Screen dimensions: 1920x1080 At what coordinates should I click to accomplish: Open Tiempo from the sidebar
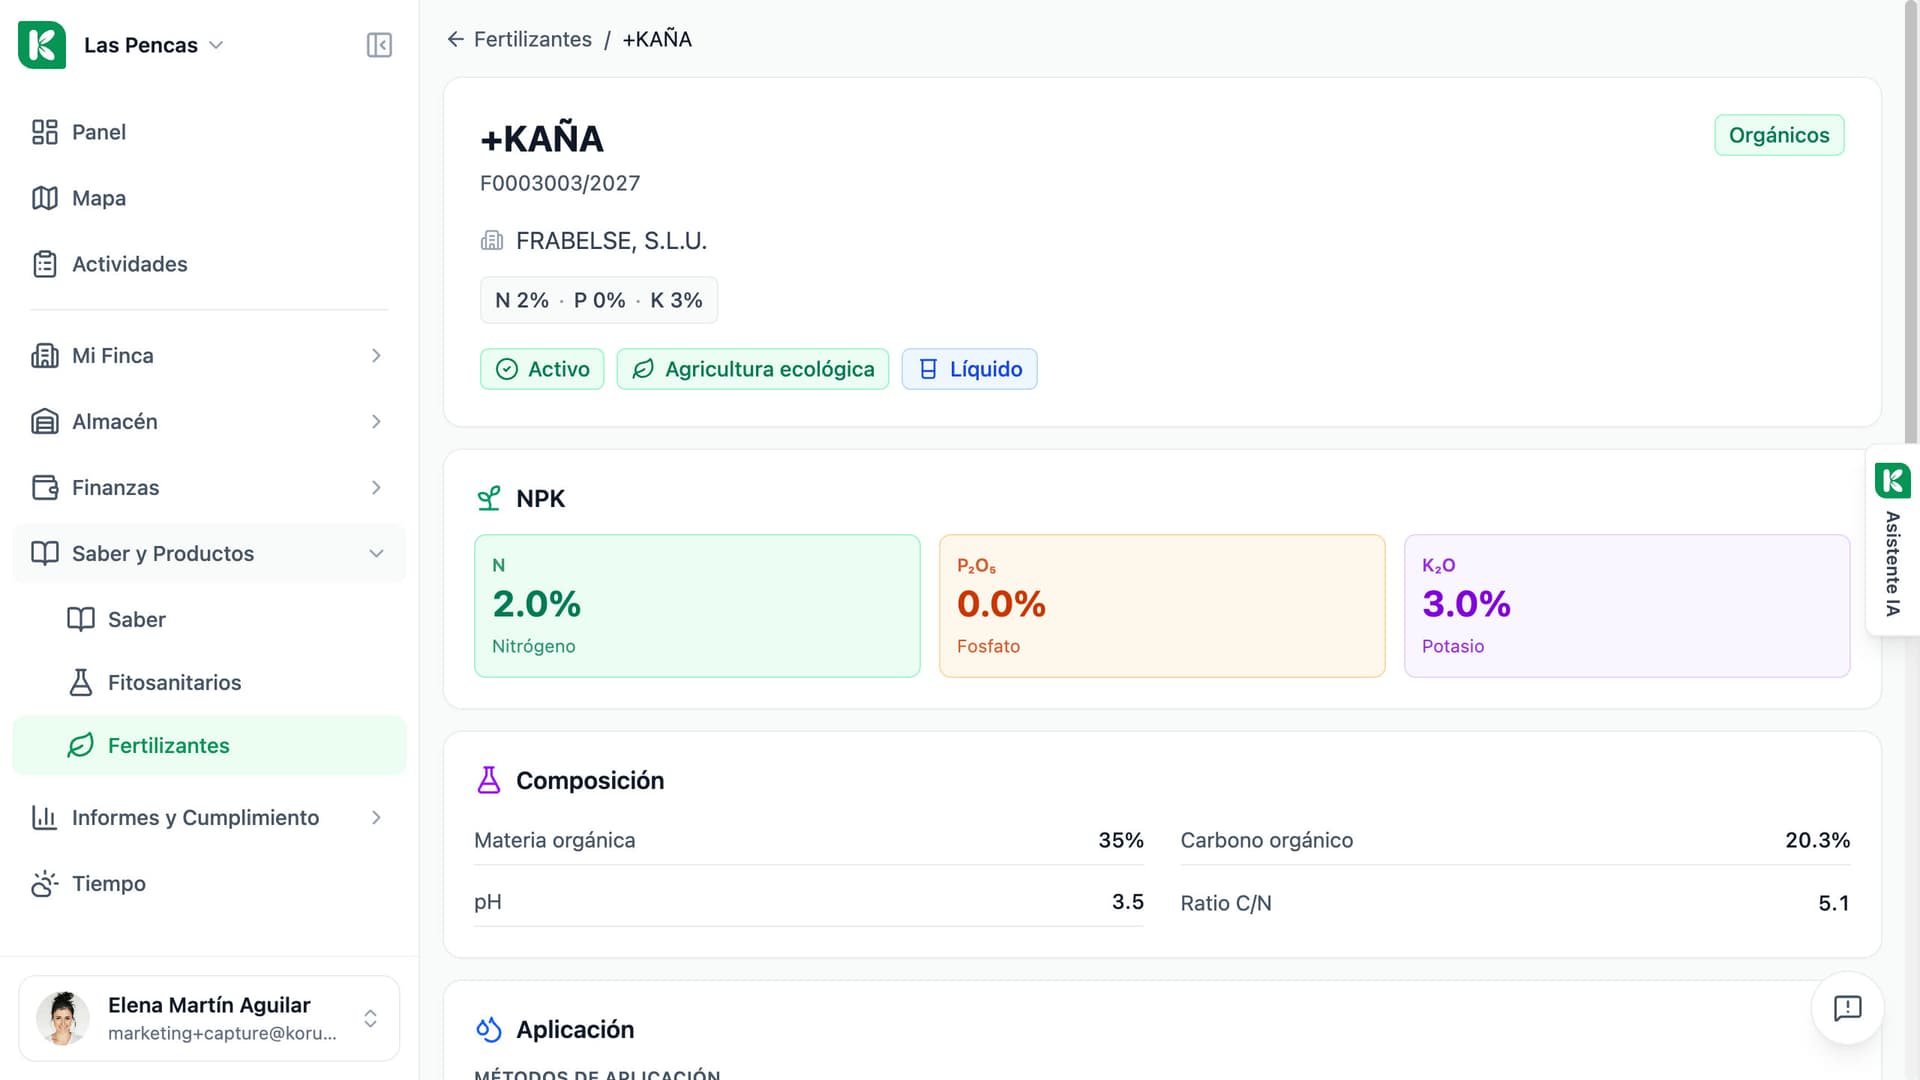pos(209,884)
